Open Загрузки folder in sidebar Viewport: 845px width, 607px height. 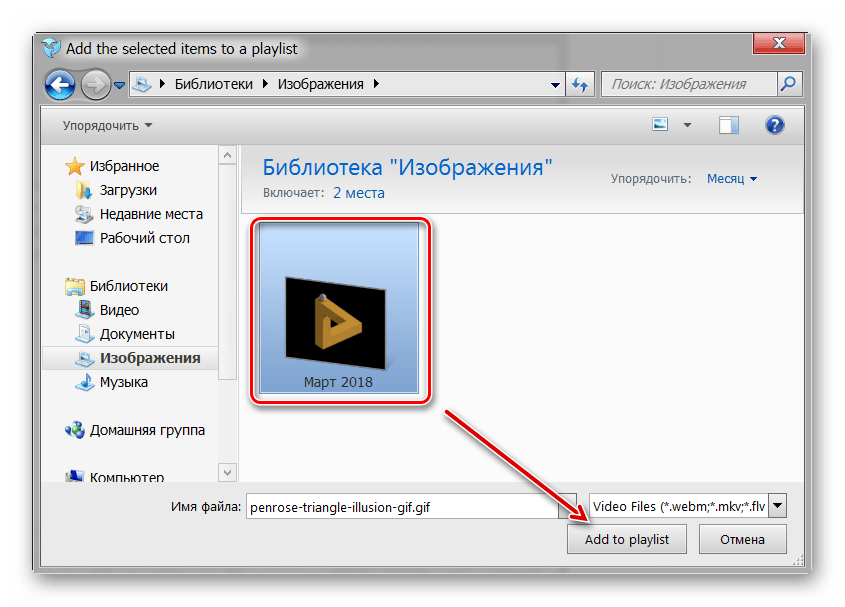(x=128, y=190)
